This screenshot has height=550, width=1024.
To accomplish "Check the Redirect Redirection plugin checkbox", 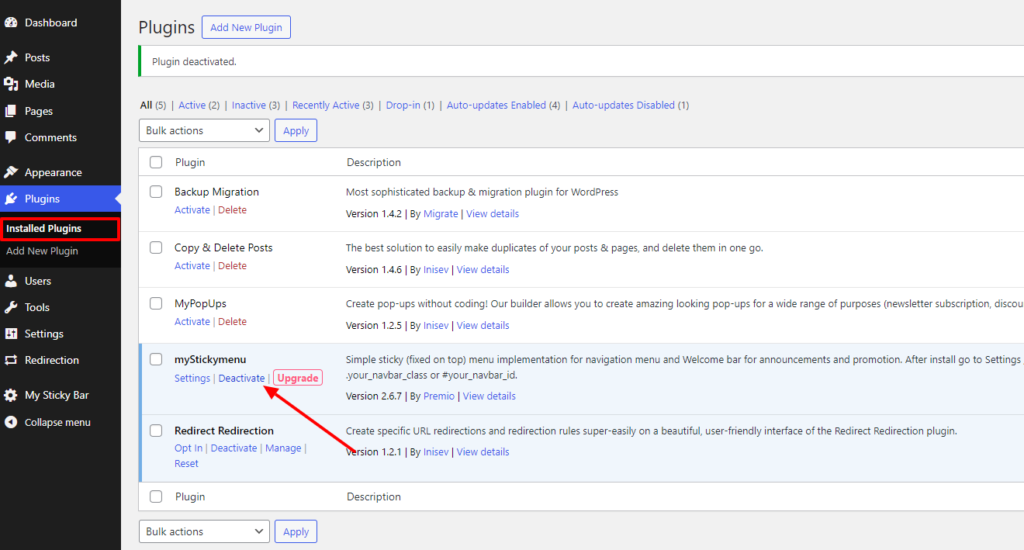I will pos(156,430).
